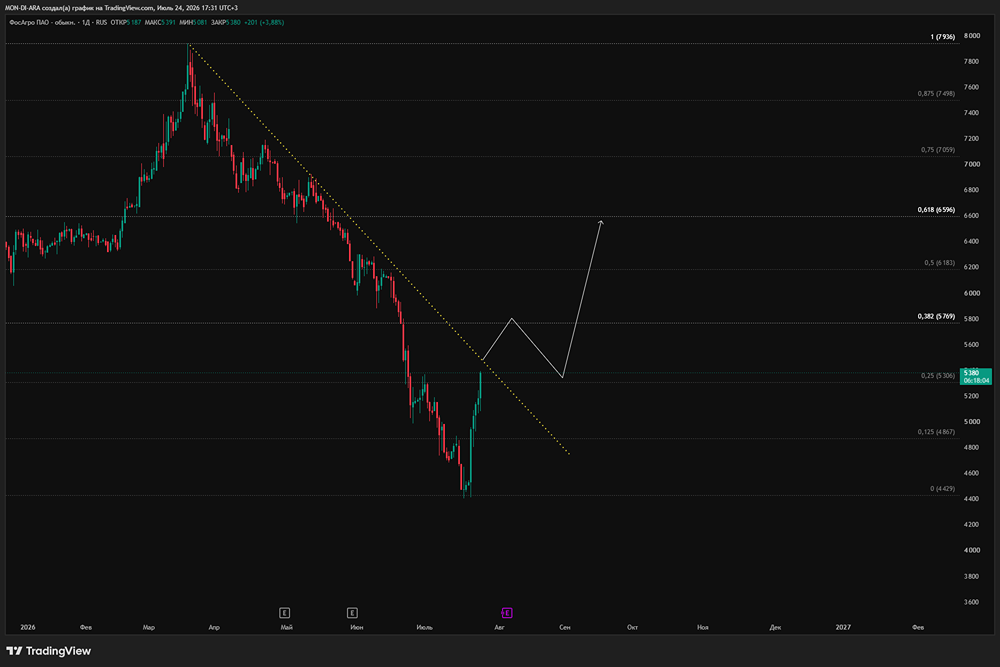Image resolution: width=1000 pixels, height=667 pixels.
Task: Click the TradingView logo at bottom left
Action: pos(48,651)
